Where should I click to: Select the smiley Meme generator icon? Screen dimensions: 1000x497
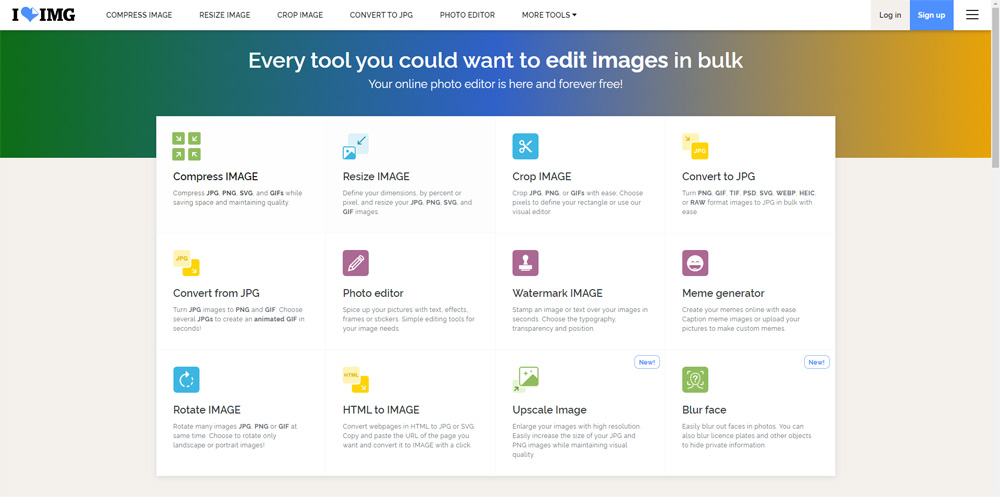pyautogui.click(x=695, y=263)
